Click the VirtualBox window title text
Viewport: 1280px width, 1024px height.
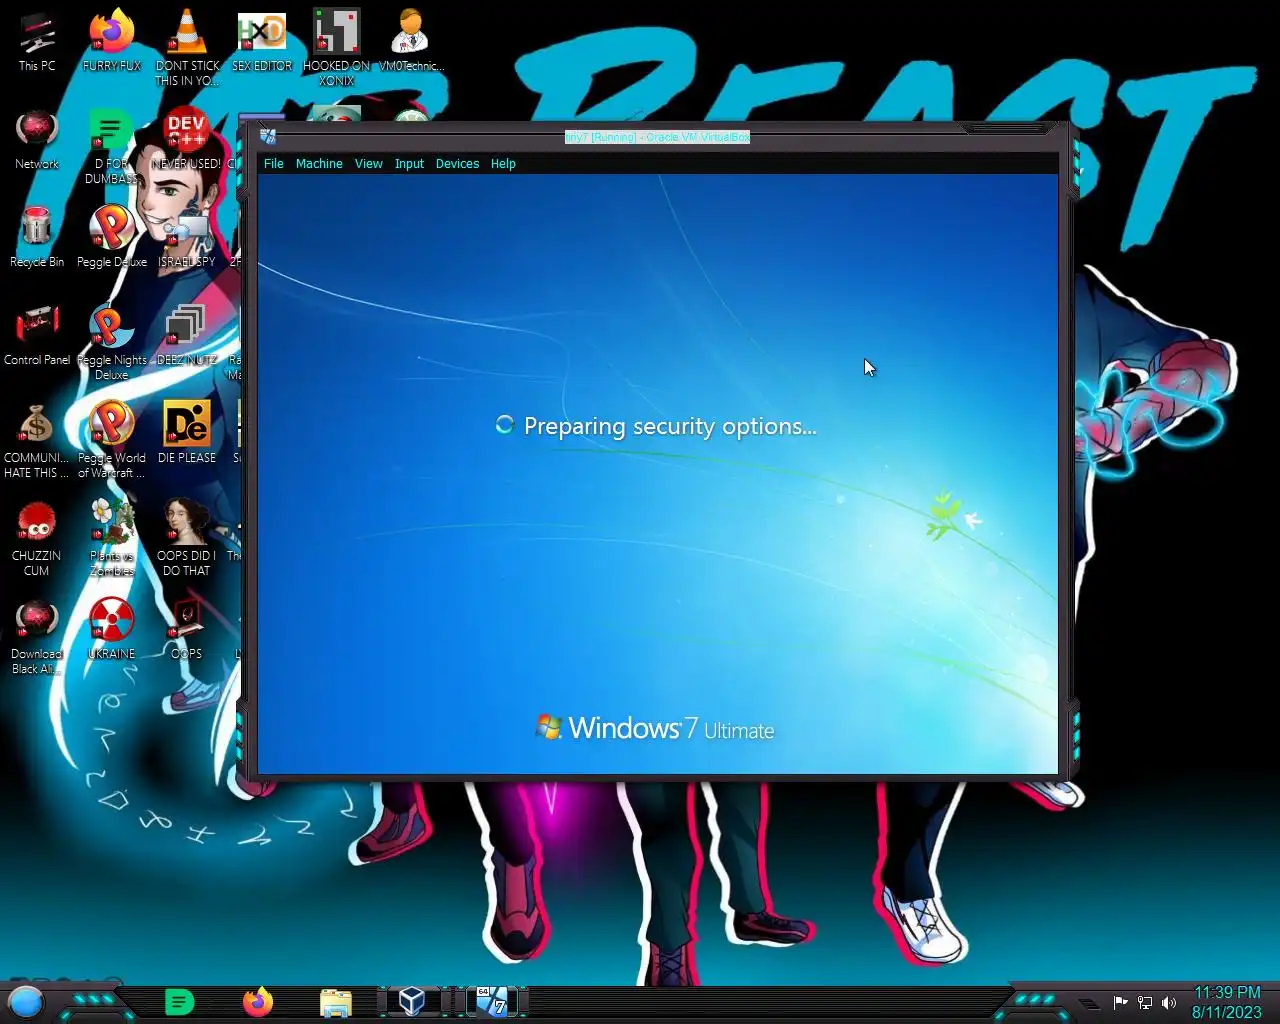coord(657,137)
